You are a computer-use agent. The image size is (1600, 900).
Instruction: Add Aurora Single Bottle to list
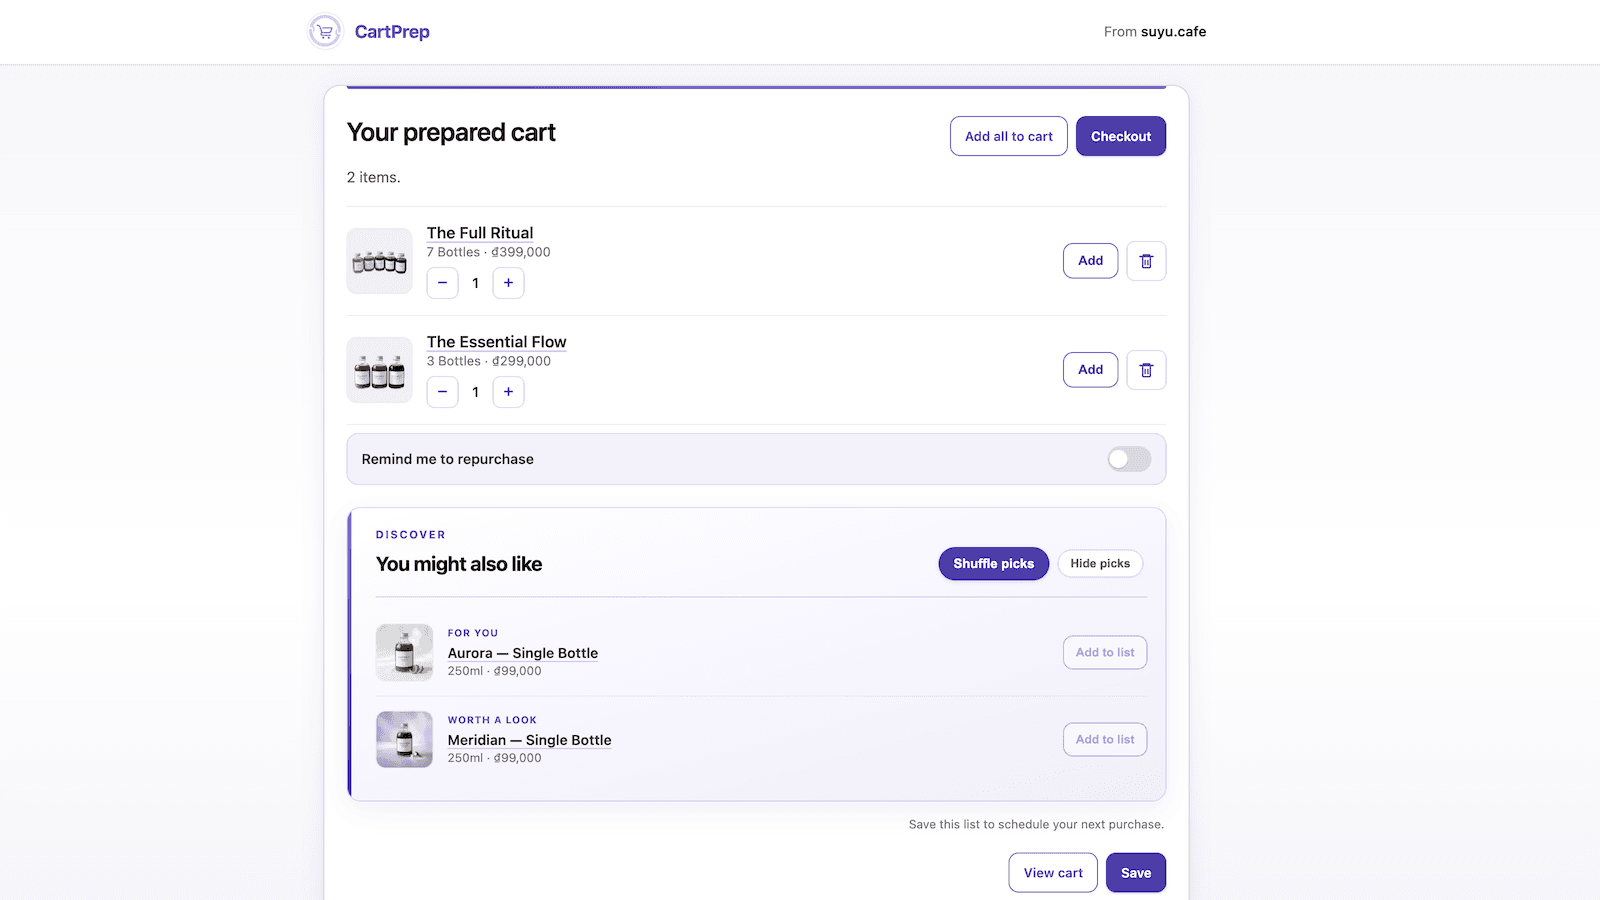1105,653
